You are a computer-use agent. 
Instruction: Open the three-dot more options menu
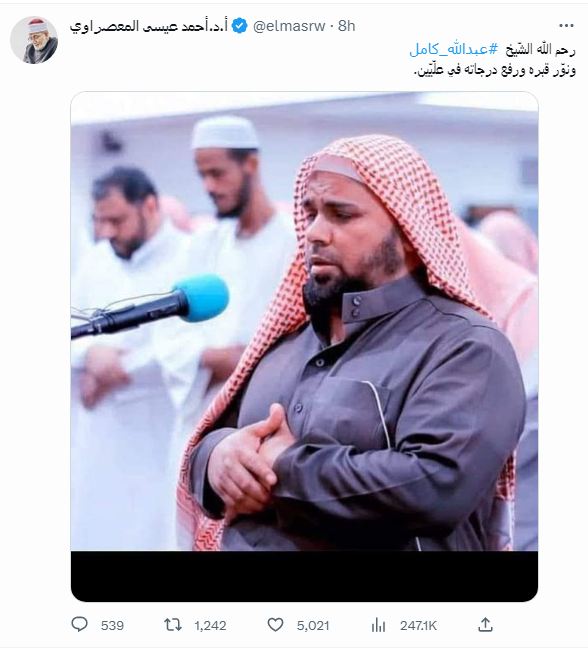(566, 26)
